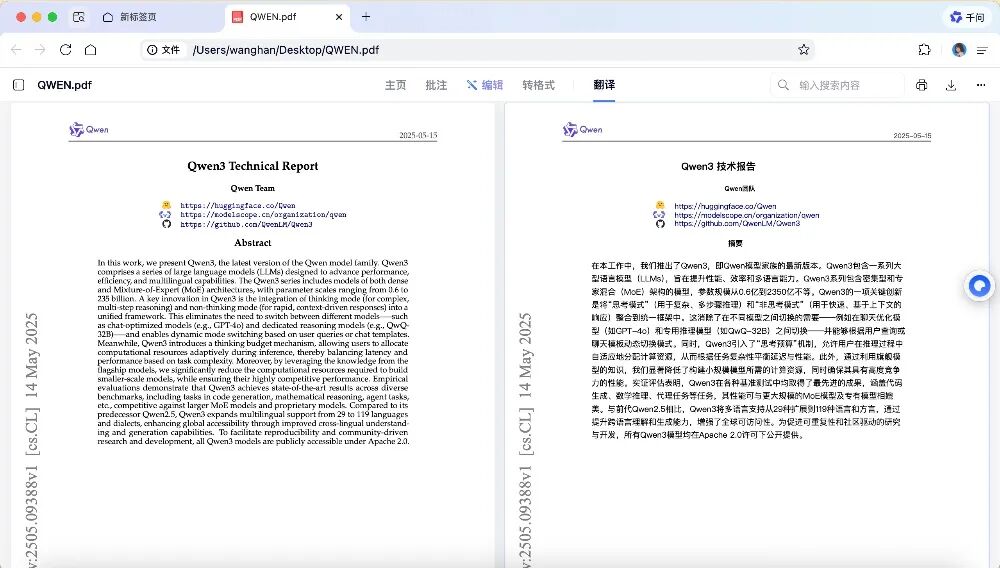Click the "Qwen3 Technical Report" title
1000x568 pixels.
coord(253,166)
